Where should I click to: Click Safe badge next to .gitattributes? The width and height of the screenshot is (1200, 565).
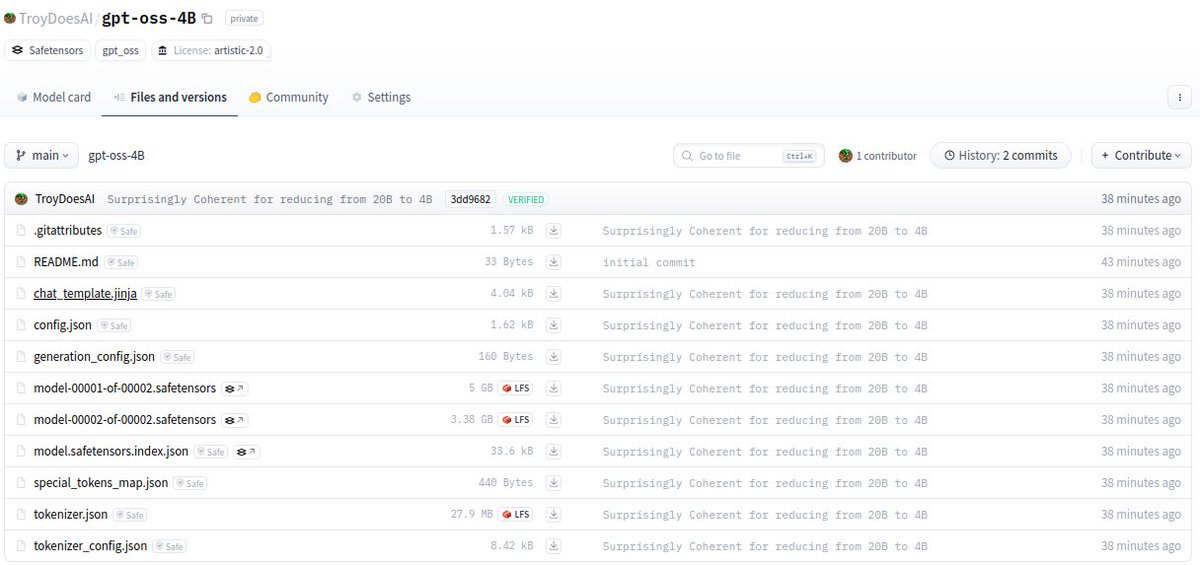point(125,231)
